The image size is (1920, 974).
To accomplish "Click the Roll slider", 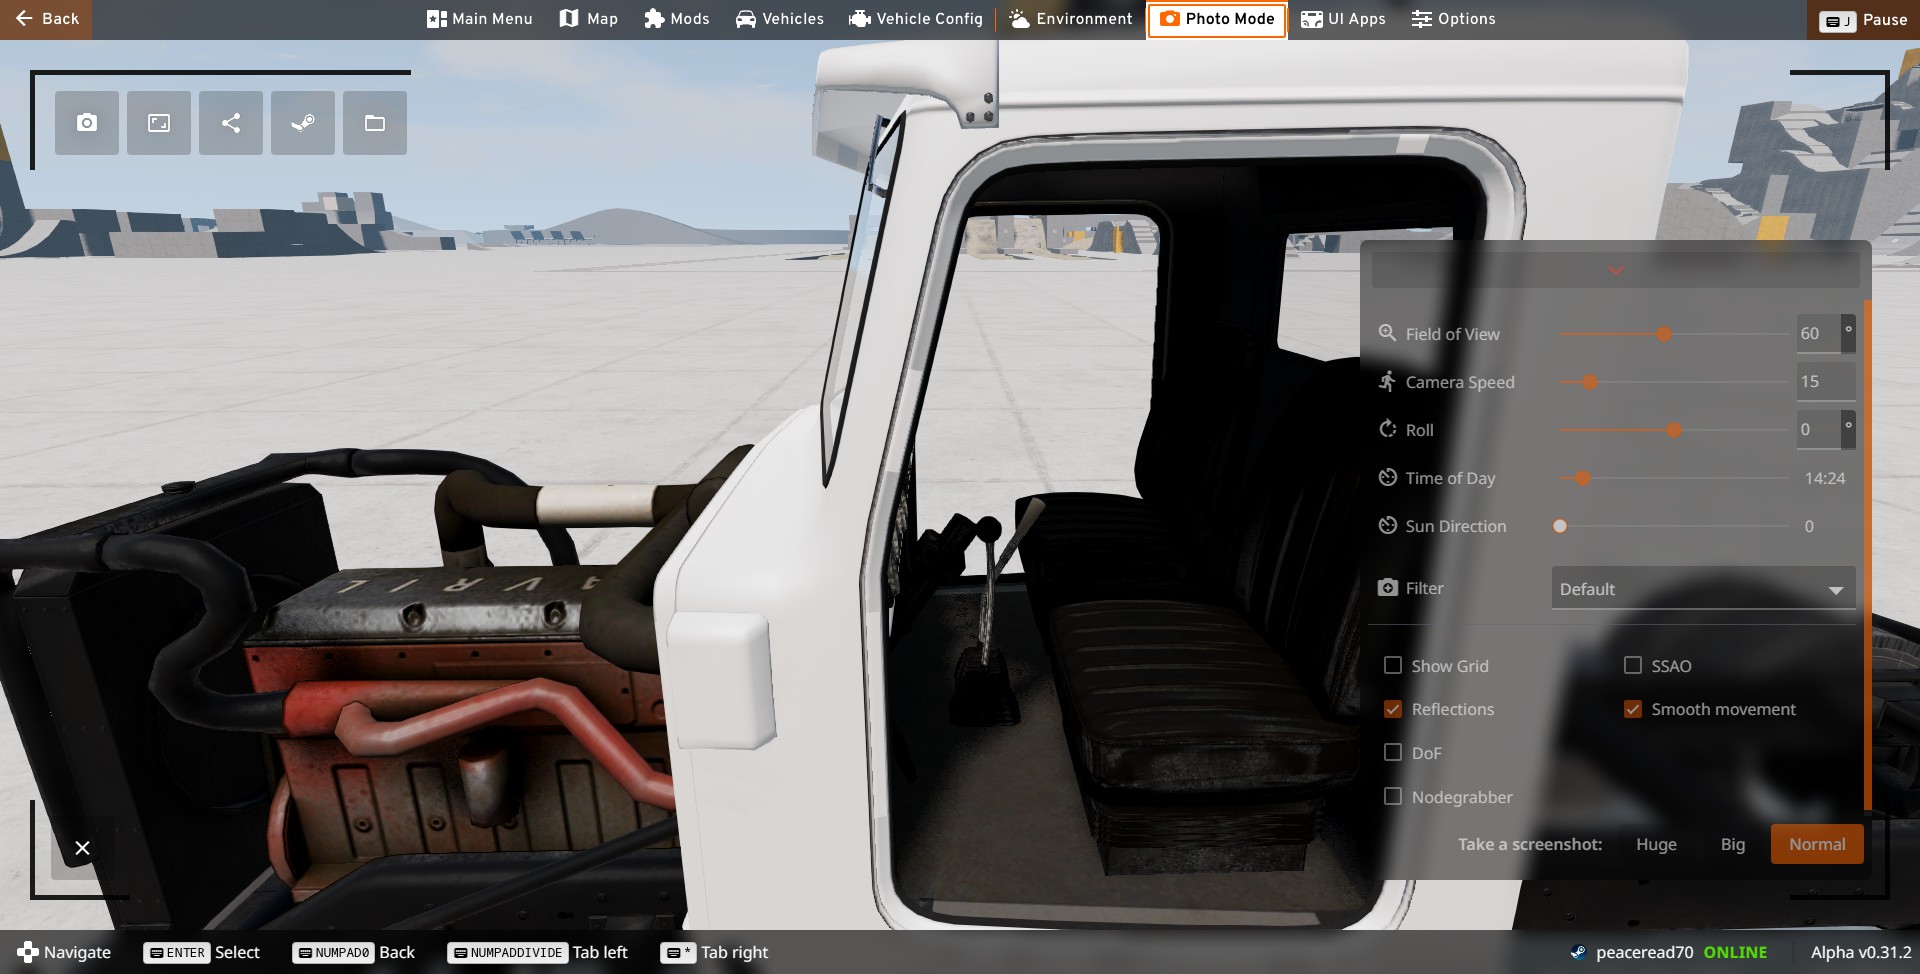I will pyautogui.click(x=1674, y=430).
